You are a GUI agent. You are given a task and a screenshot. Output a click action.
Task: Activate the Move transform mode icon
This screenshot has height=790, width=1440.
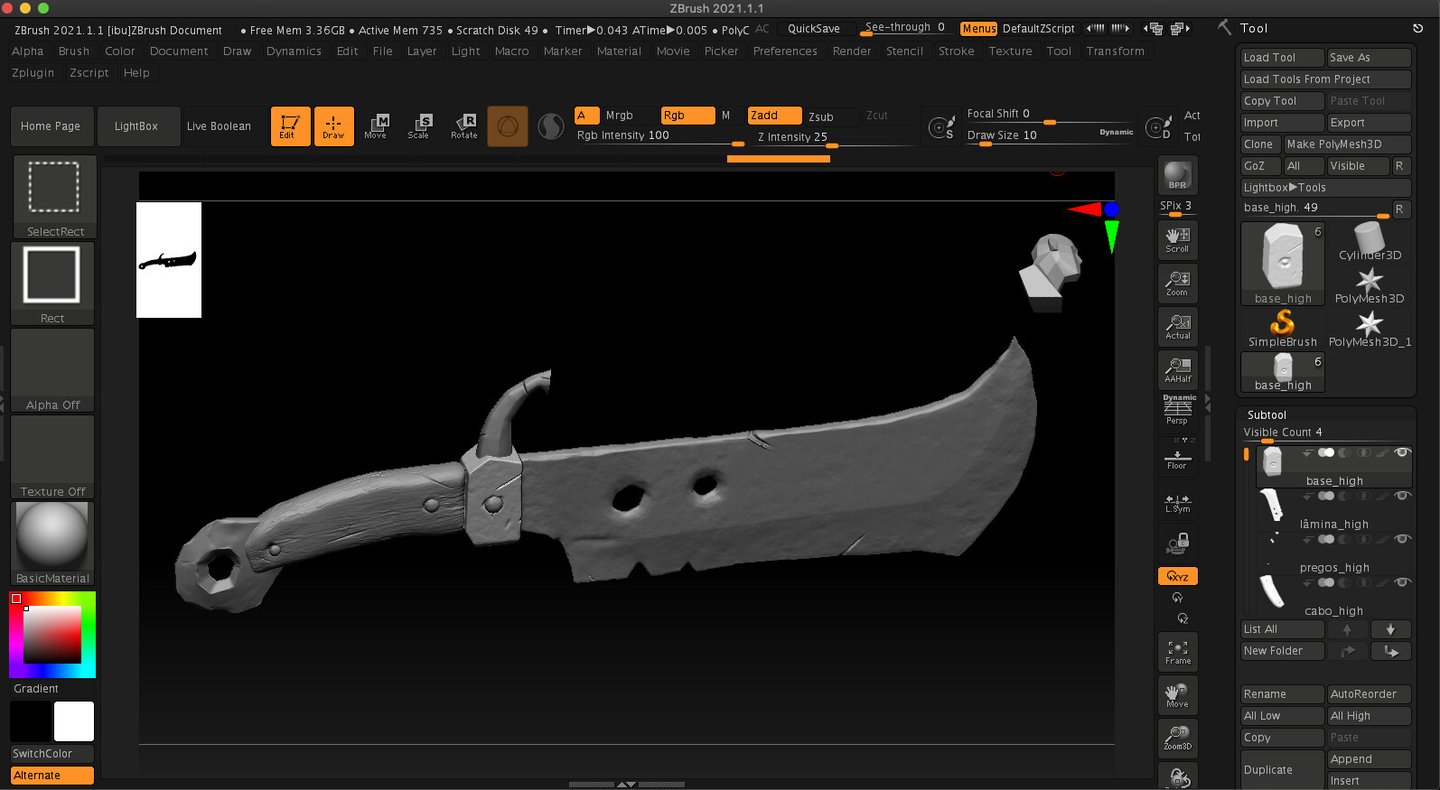click(376, 126)
